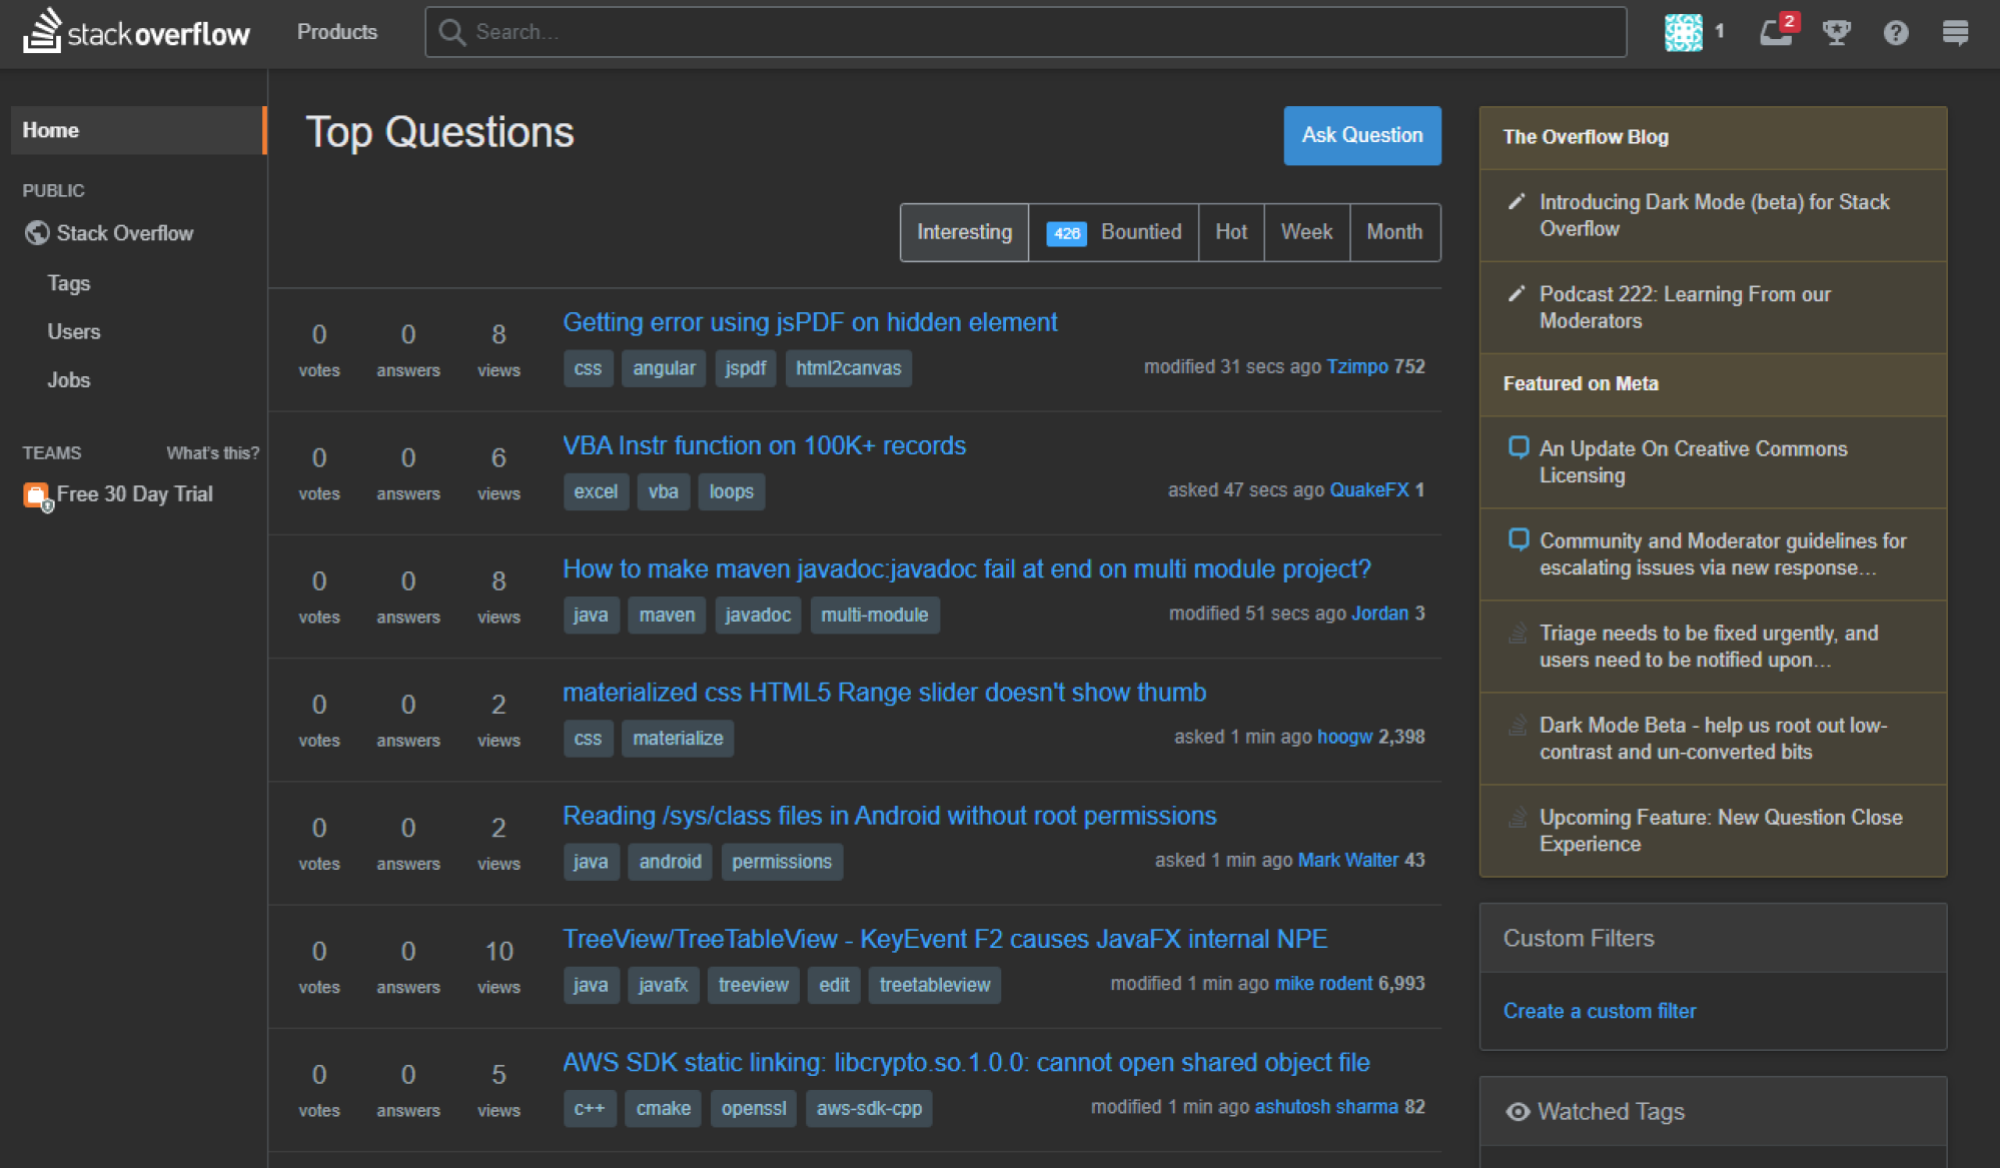Screen dimensions: 2000x1168
Task: Open user hoogw's profile
Action: (x=1344, y=737)
